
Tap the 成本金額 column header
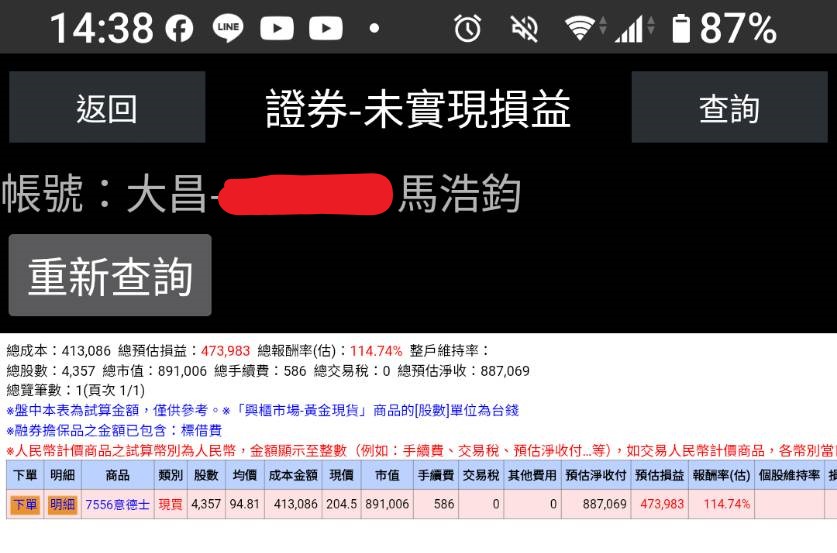pos(293,475)
